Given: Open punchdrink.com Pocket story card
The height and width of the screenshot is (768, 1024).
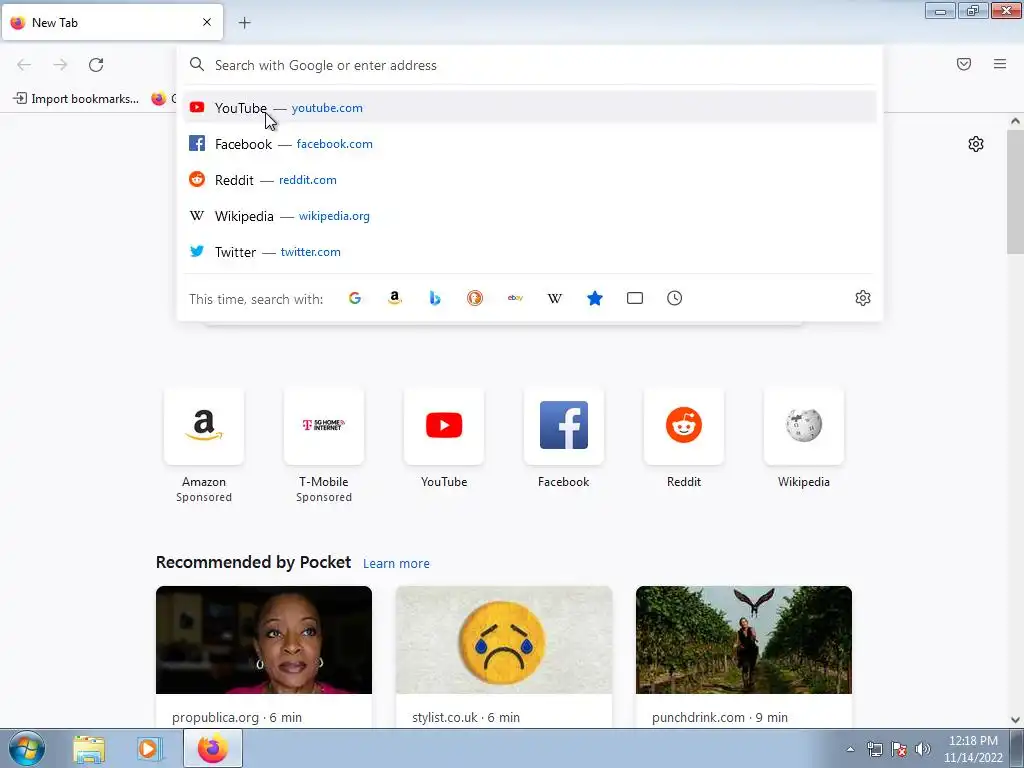Looking at the screenshot, I should click(x=744, y=656).
